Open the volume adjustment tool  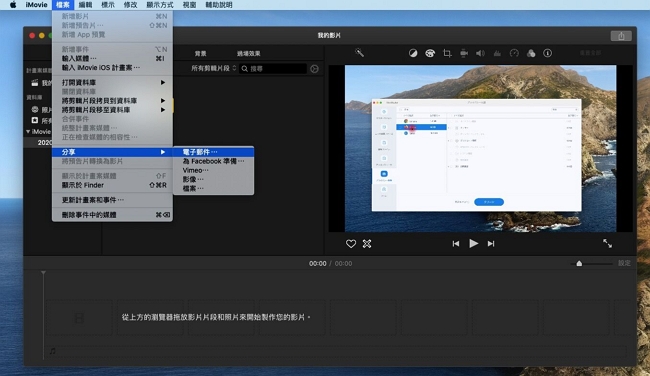click(480, 53)
